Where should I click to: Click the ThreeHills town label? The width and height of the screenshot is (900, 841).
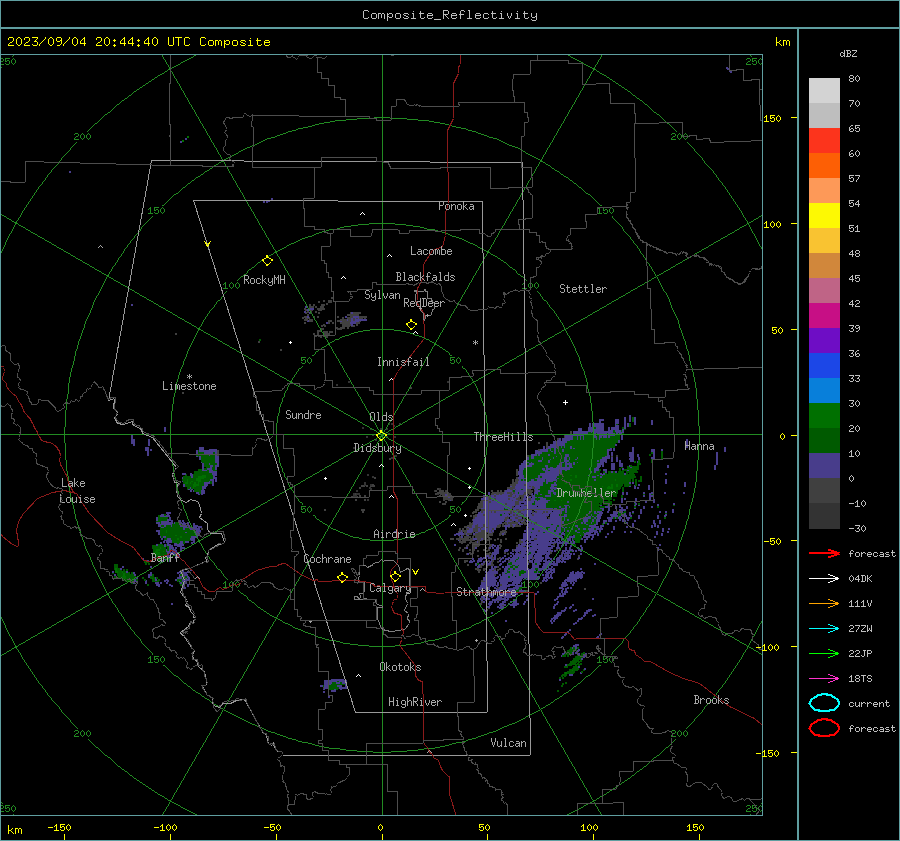503,437
